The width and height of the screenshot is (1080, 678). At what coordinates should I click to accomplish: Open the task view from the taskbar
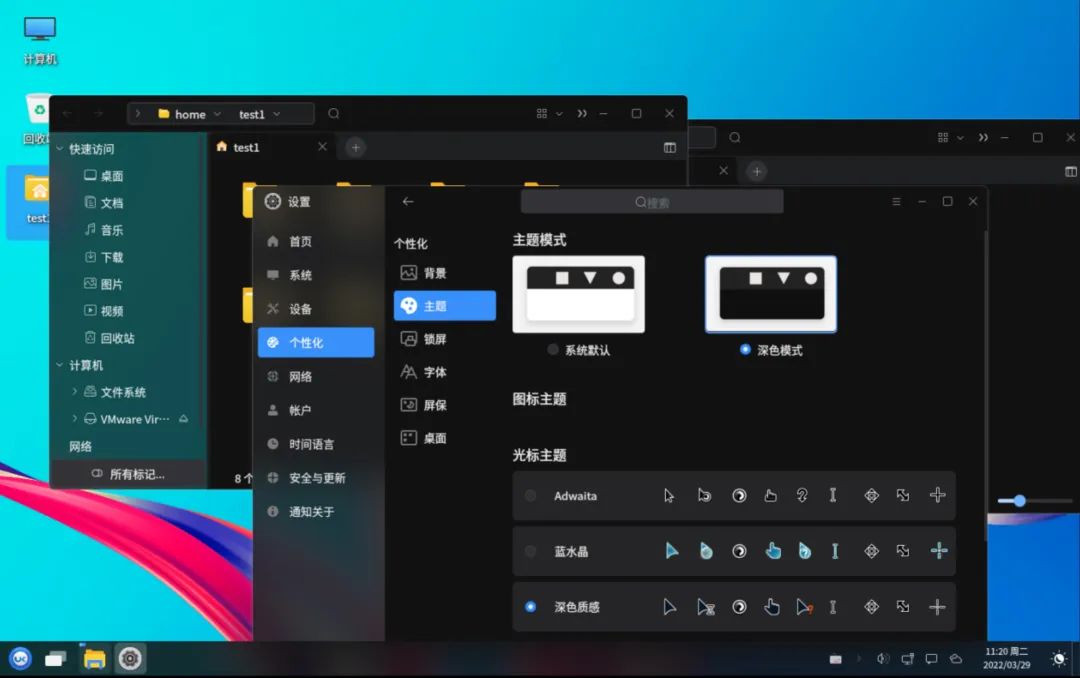pyautogui.click(x=56, y=659)
